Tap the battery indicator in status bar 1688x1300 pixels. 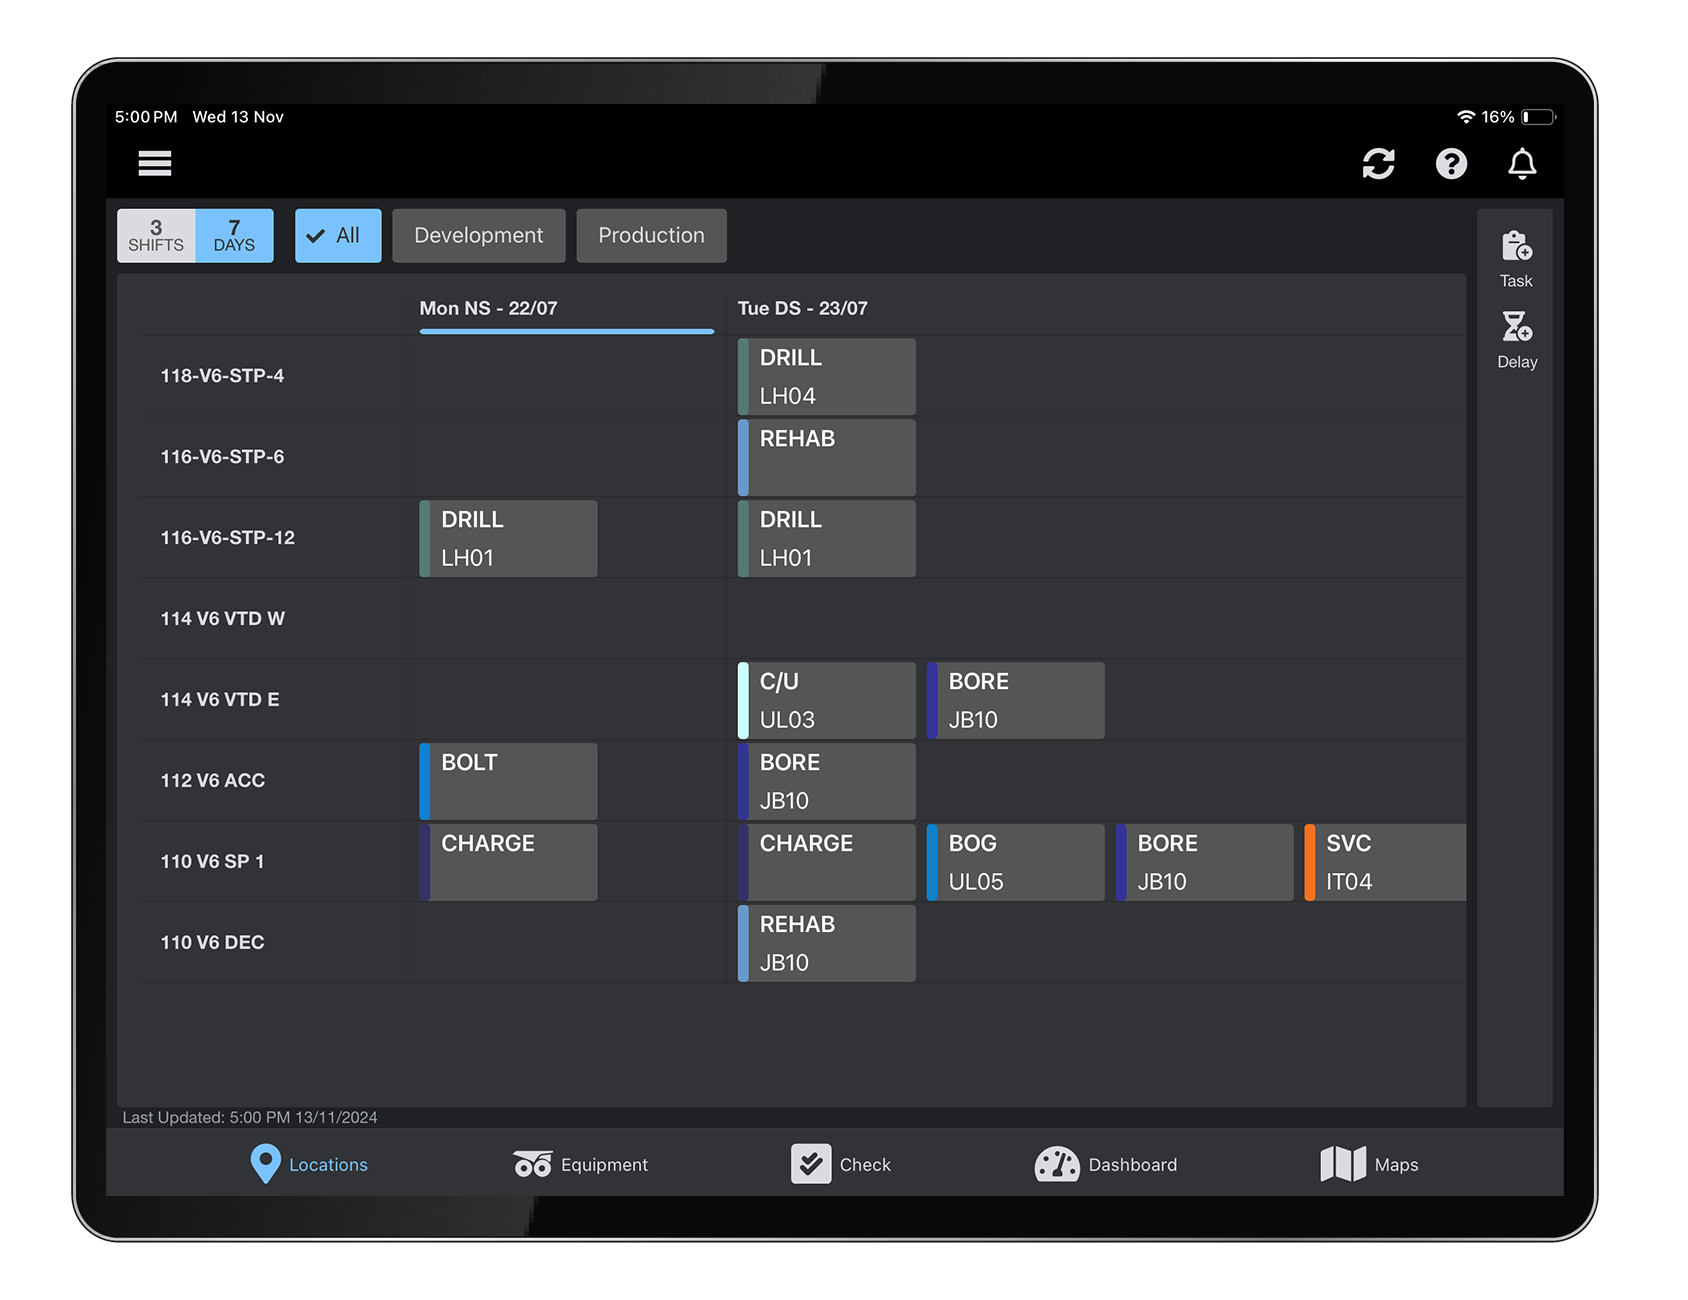[1539, 117]
